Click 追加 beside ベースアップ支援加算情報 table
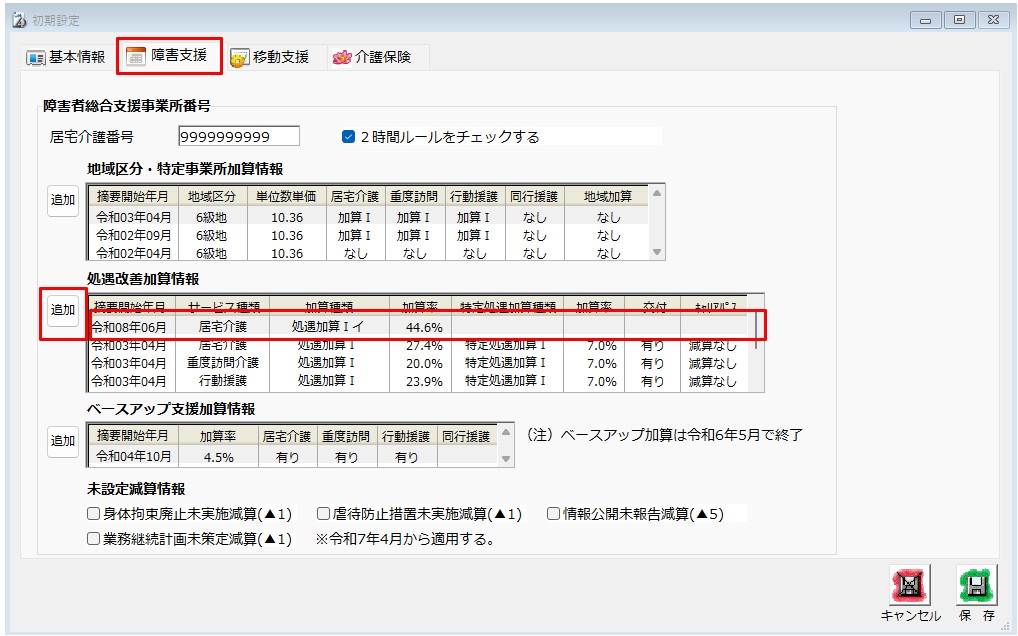Image resolution: width=1018 pixels, height=636 pixels. pos(63,441)
